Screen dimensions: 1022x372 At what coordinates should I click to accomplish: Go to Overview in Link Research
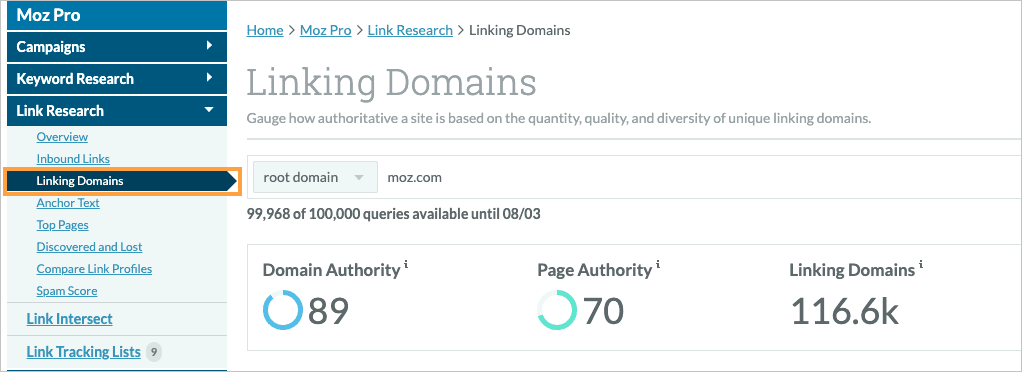62,137
